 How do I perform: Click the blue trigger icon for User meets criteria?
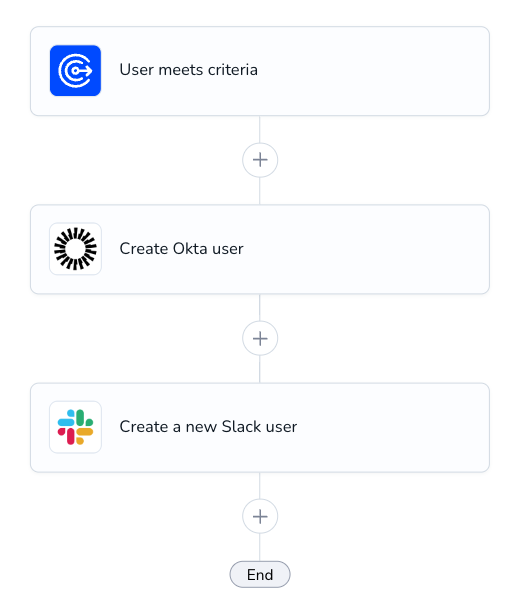coord(75,70)
